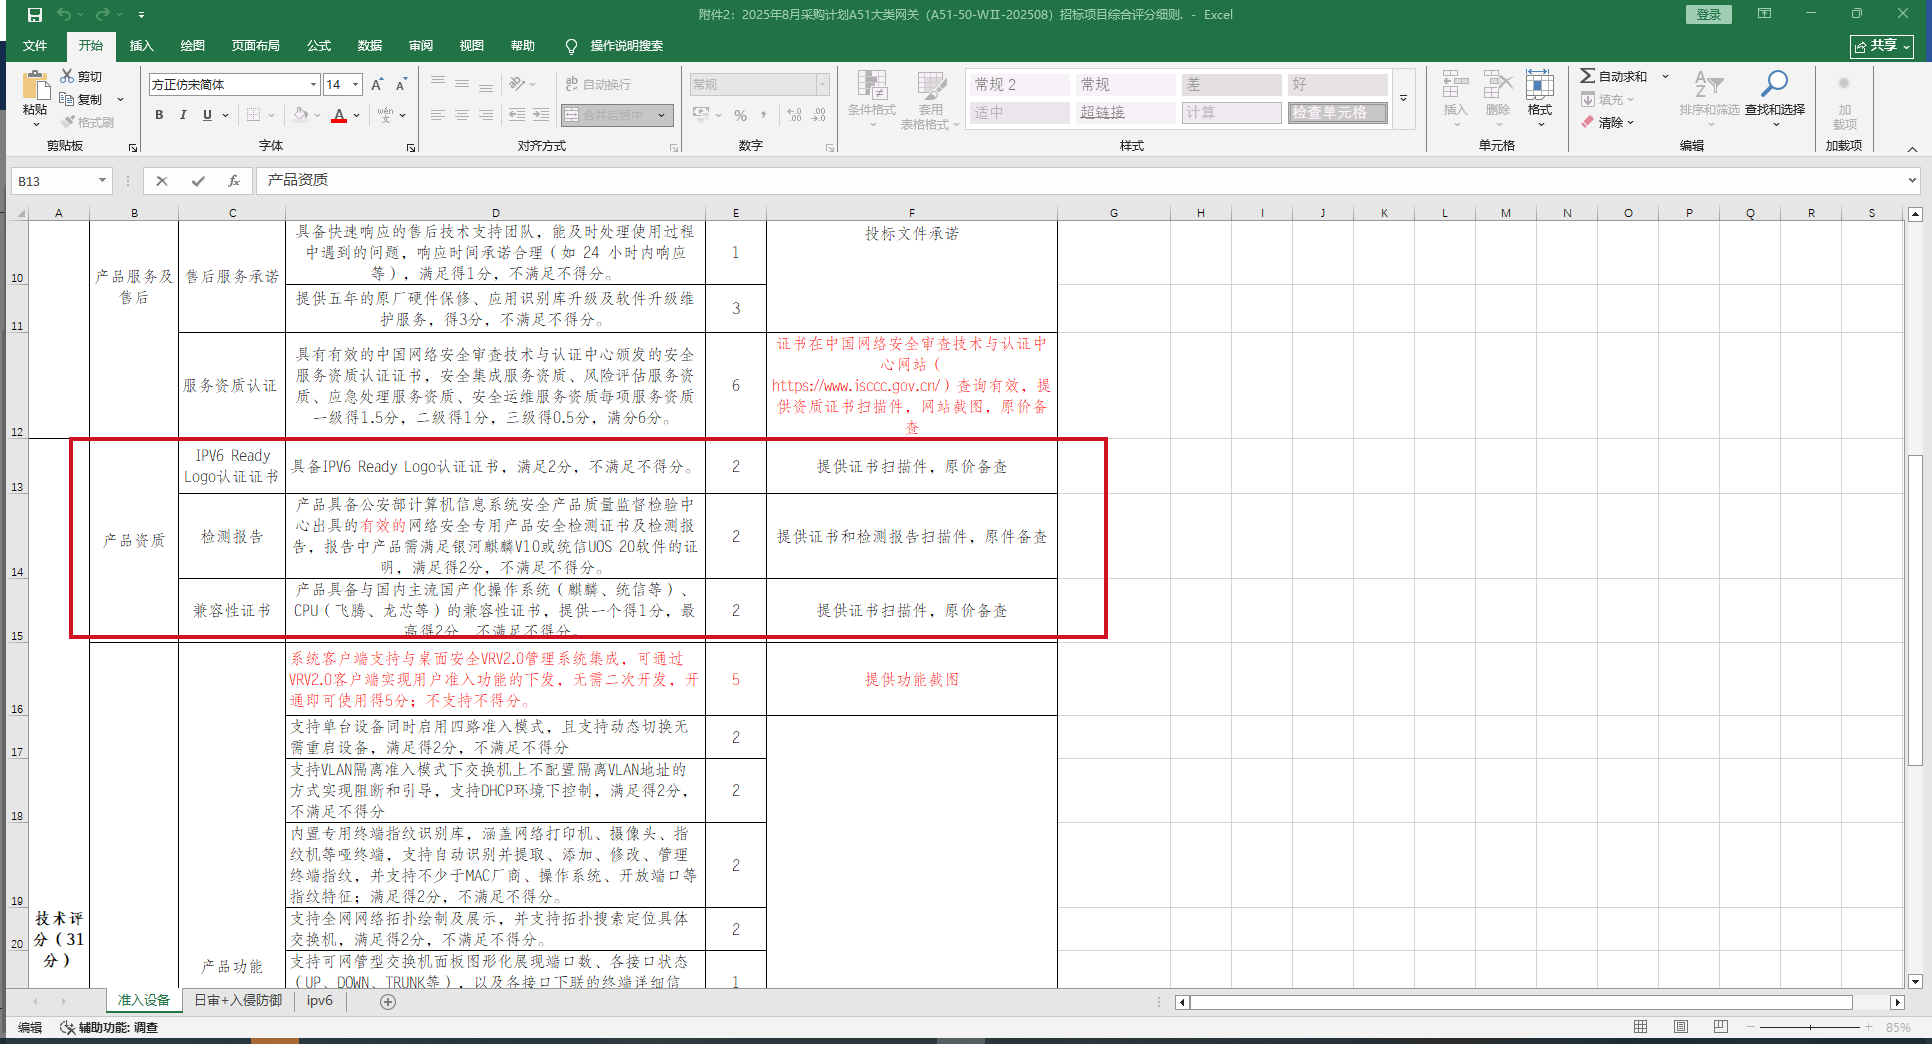Click the 清除 eraser icon

(1587, 122)
